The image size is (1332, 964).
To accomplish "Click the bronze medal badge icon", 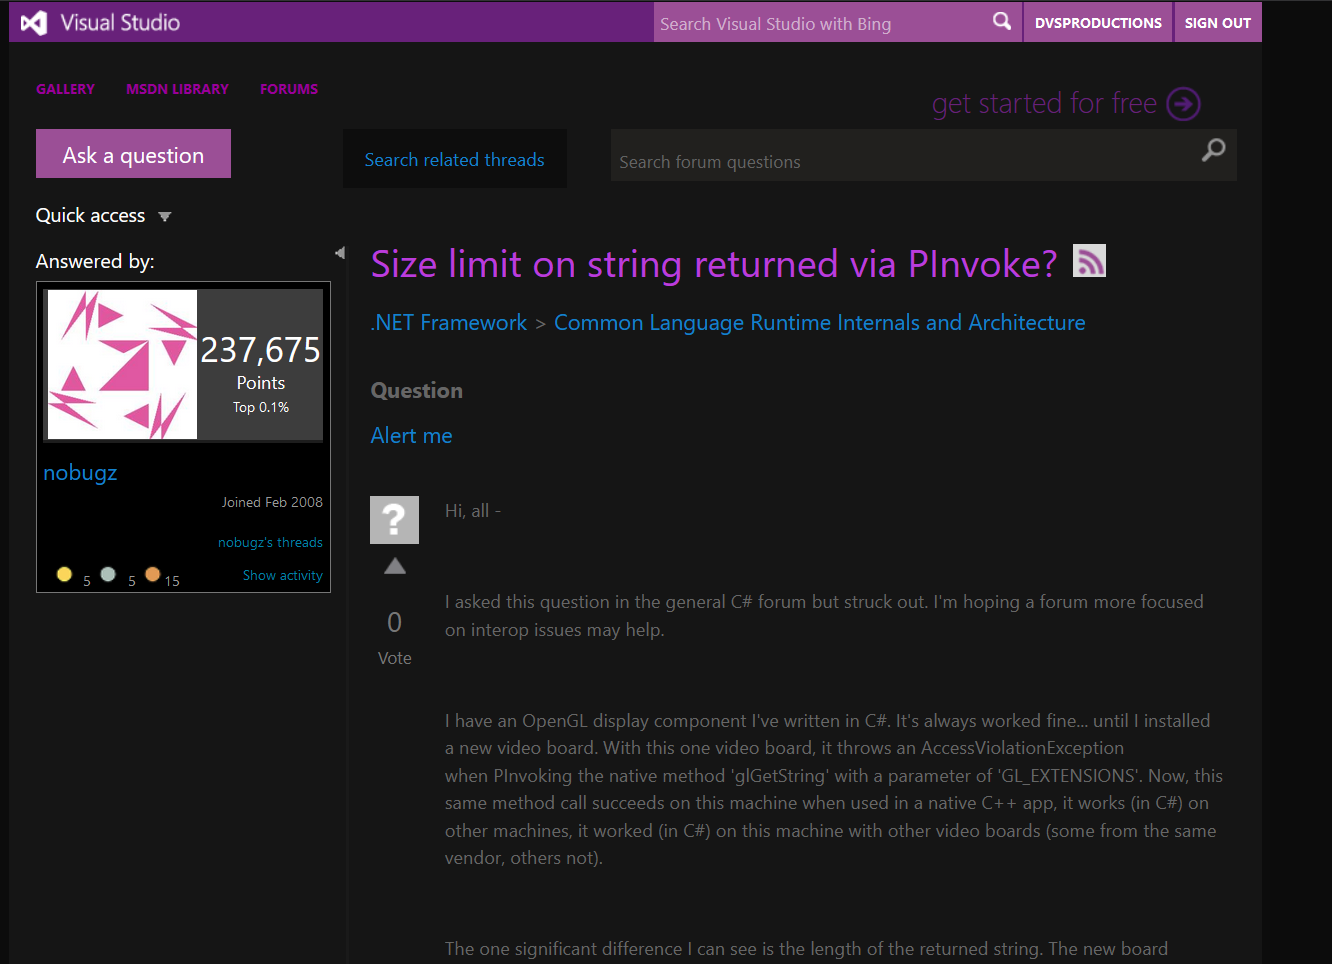I will pos(152,574).
